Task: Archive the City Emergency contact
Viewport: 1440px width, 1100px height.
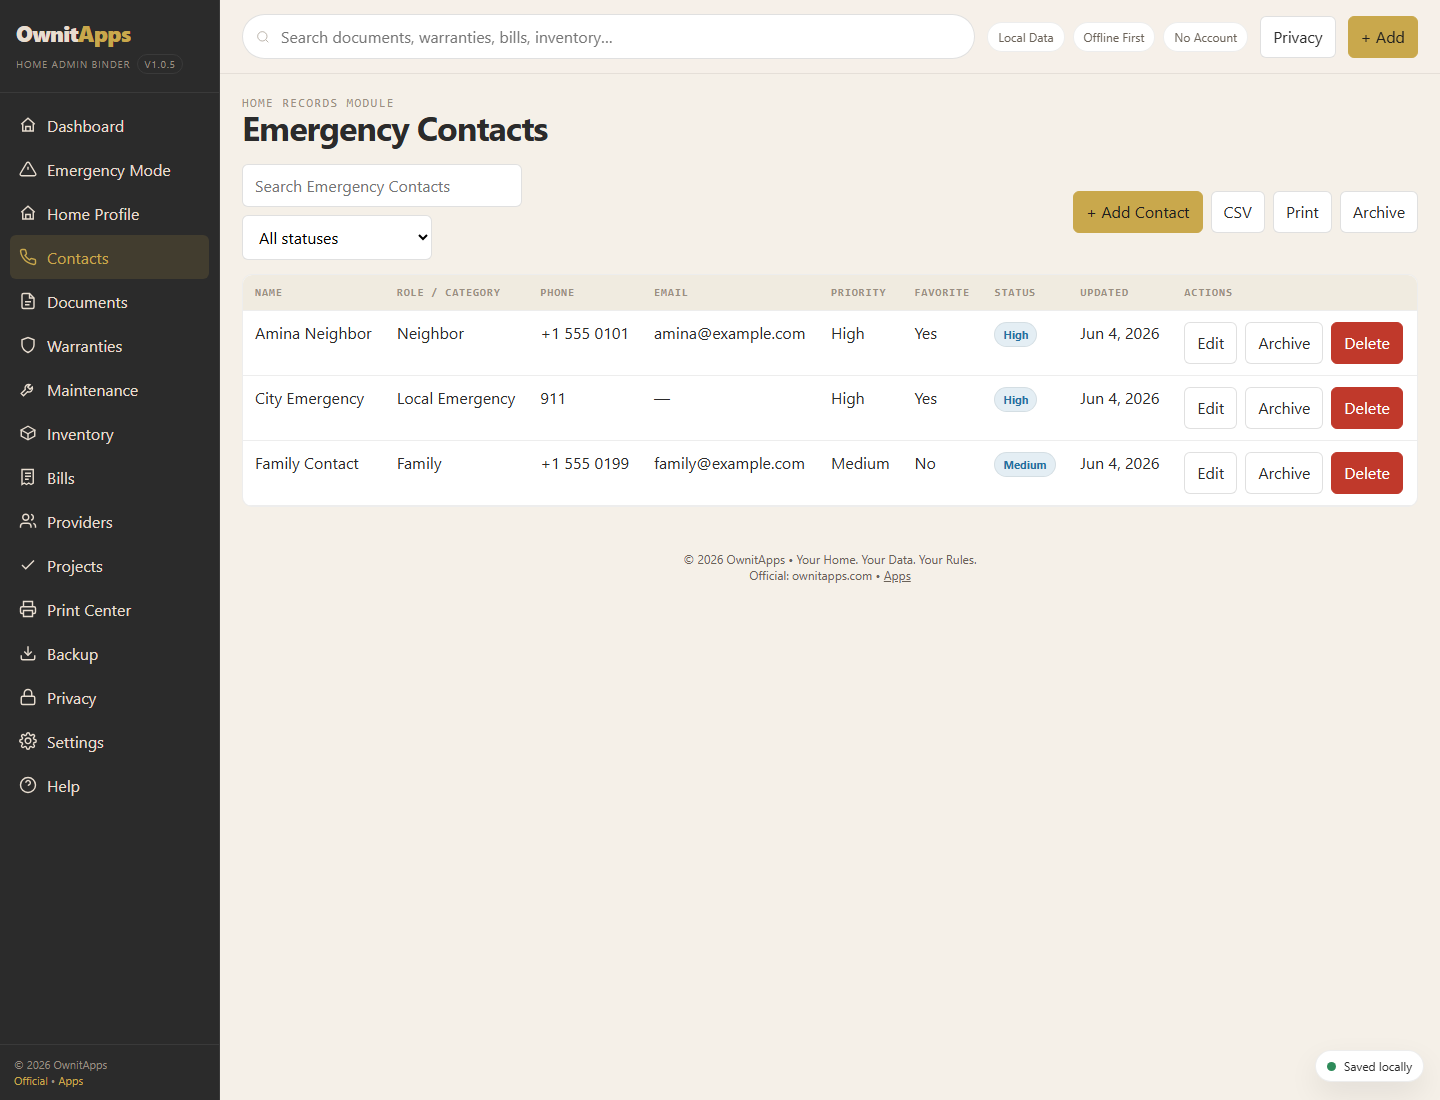Action: click(x=1284, y=408)
